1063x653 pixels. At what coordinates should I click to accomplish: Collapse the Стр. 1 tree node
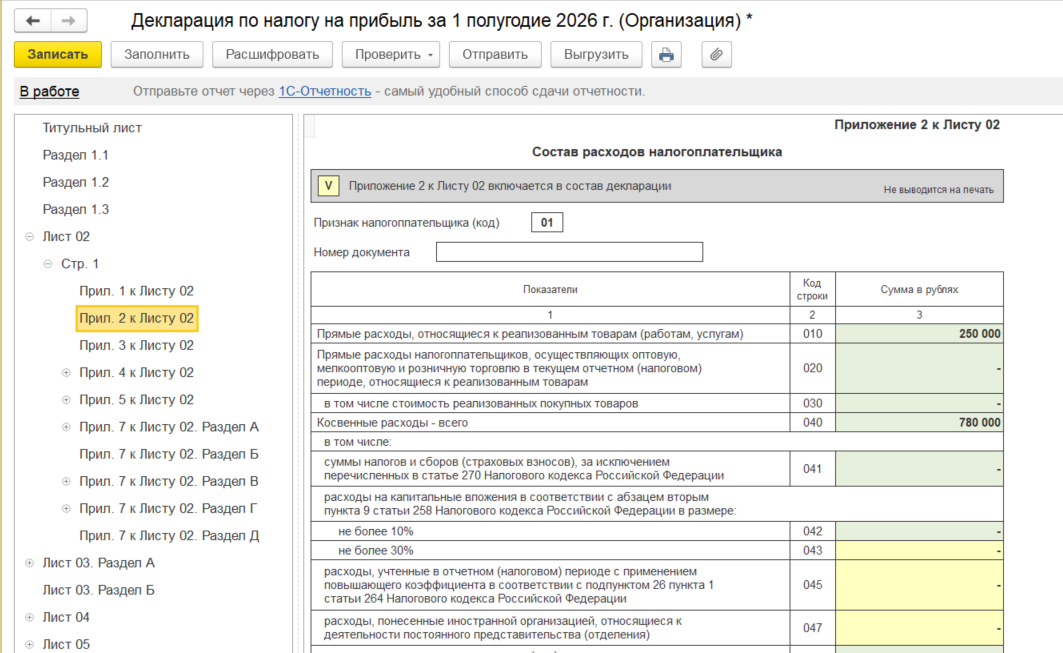(47, 264)
